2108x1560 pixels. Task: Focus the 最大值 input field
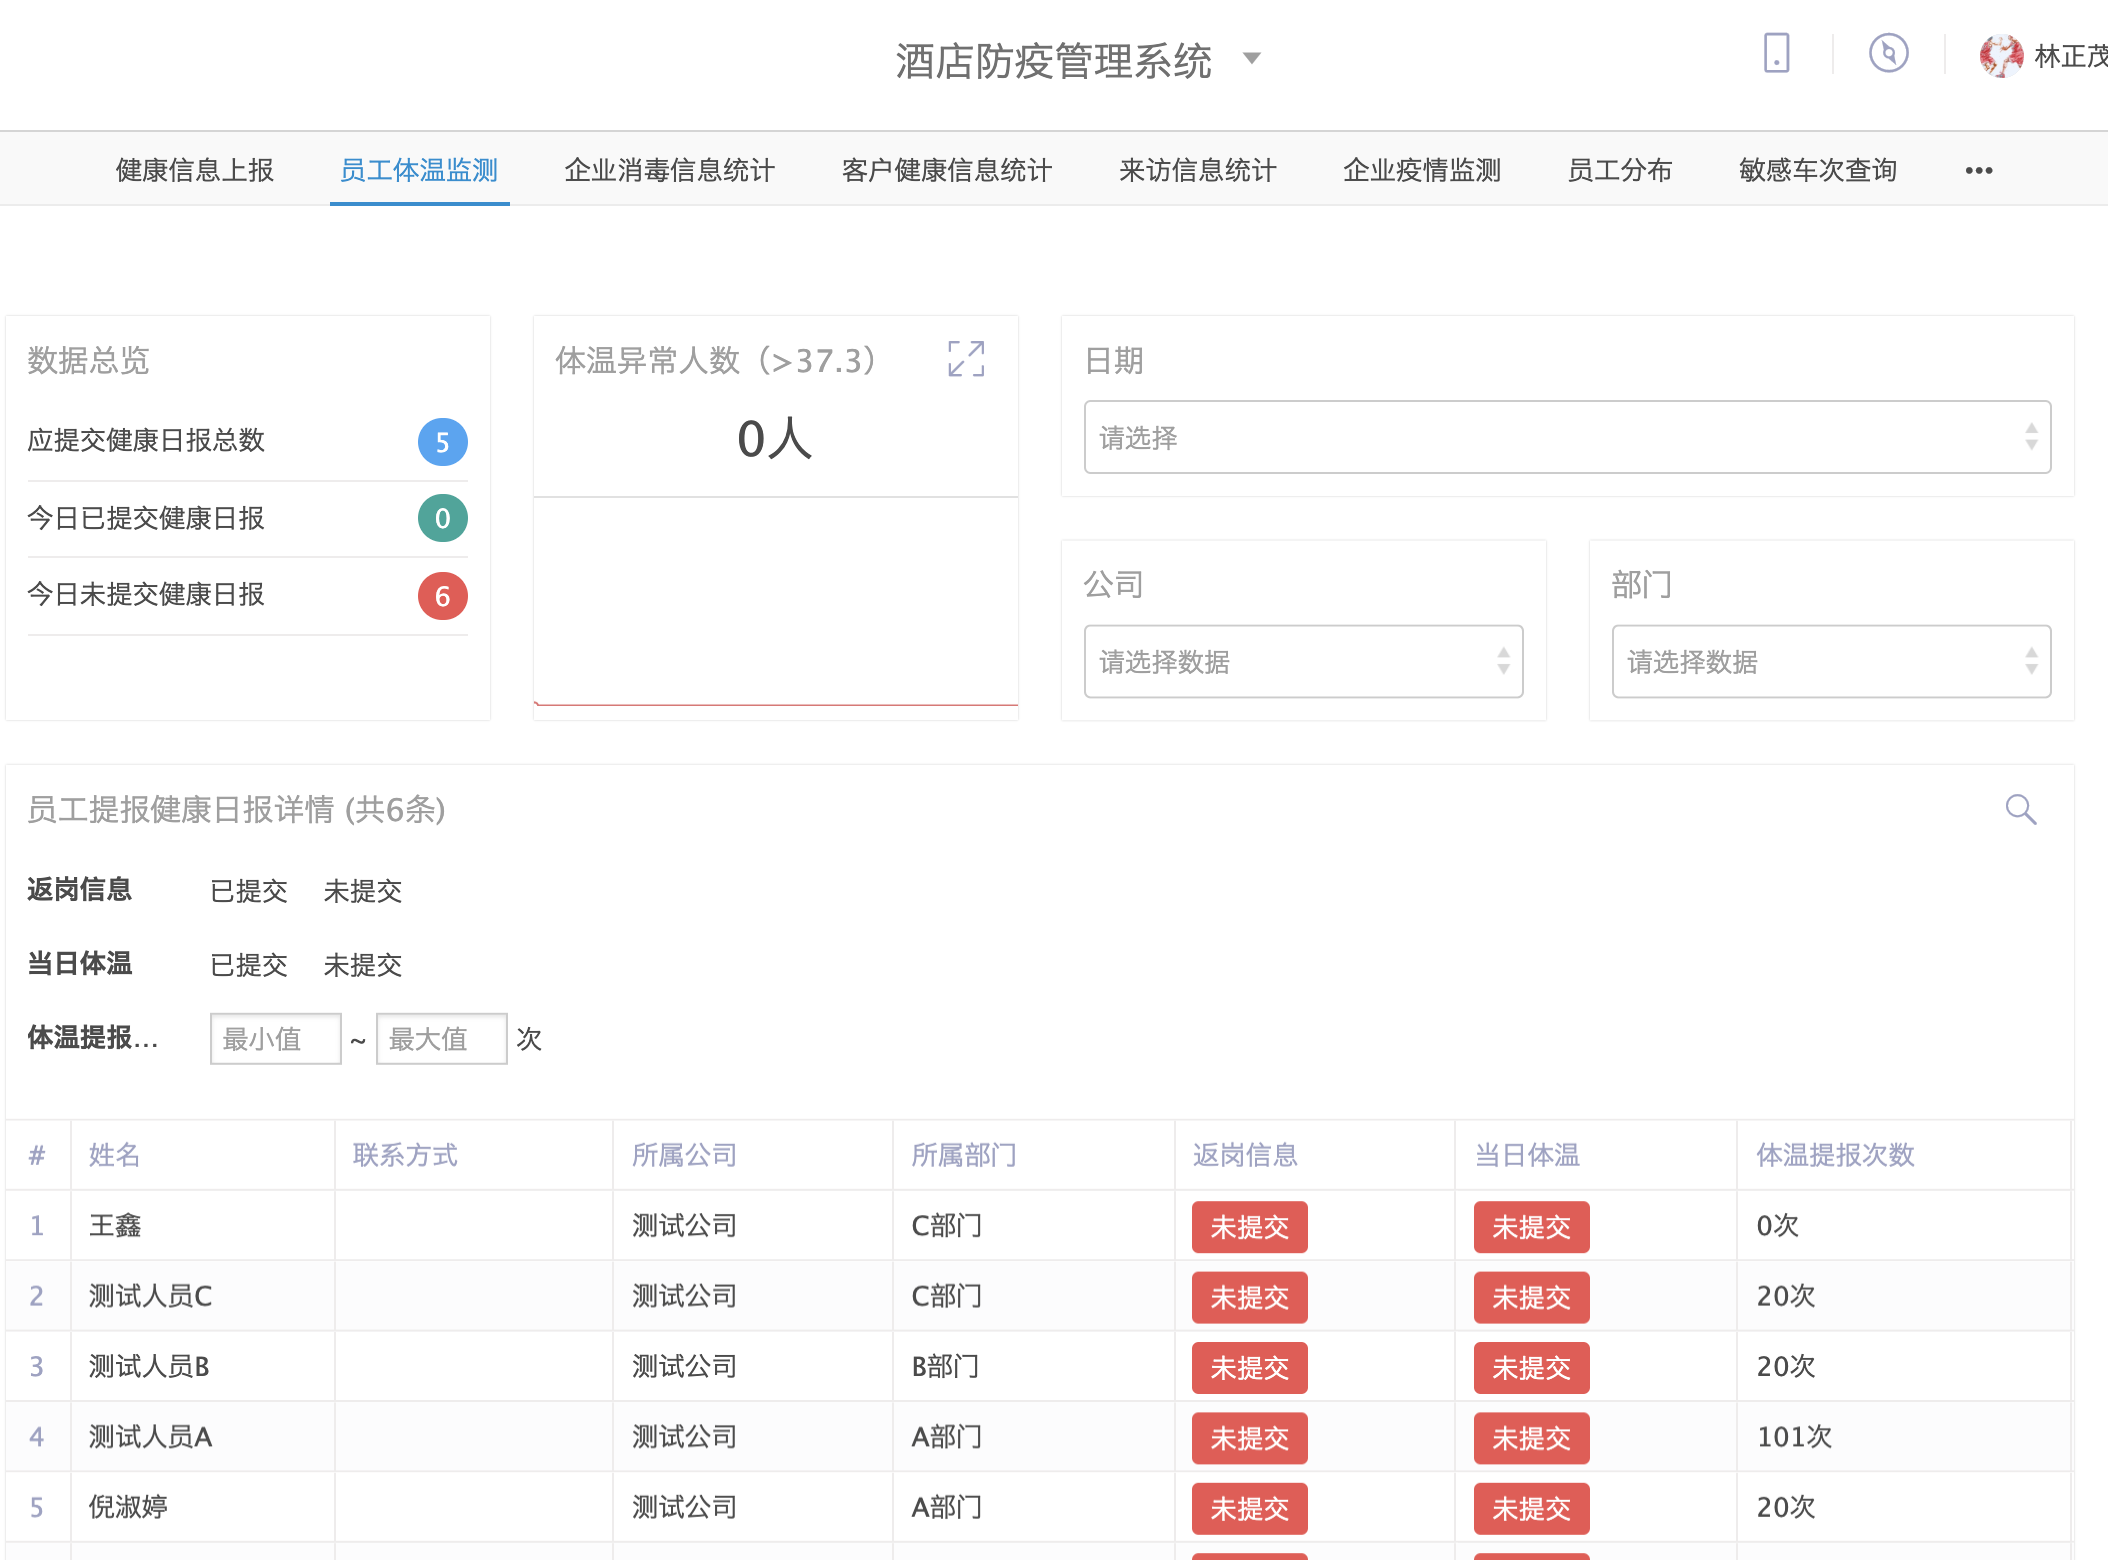click(x=441, y=1039)
